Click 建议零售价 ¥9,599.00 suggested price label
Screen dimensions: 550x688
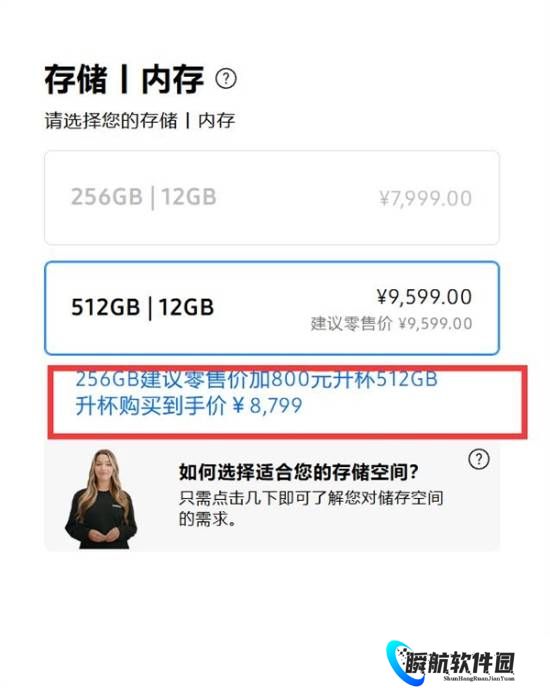(x=392, y=324)
